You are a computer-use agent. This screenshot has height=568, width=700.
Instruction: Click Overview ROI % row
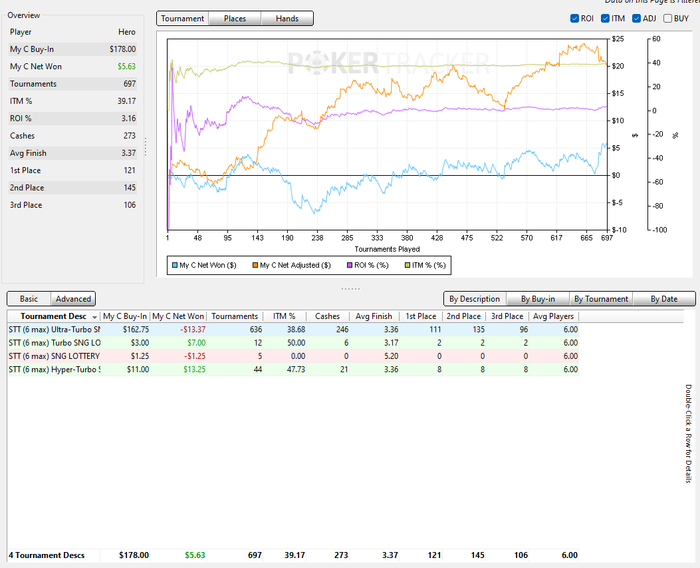pos(73,118)
